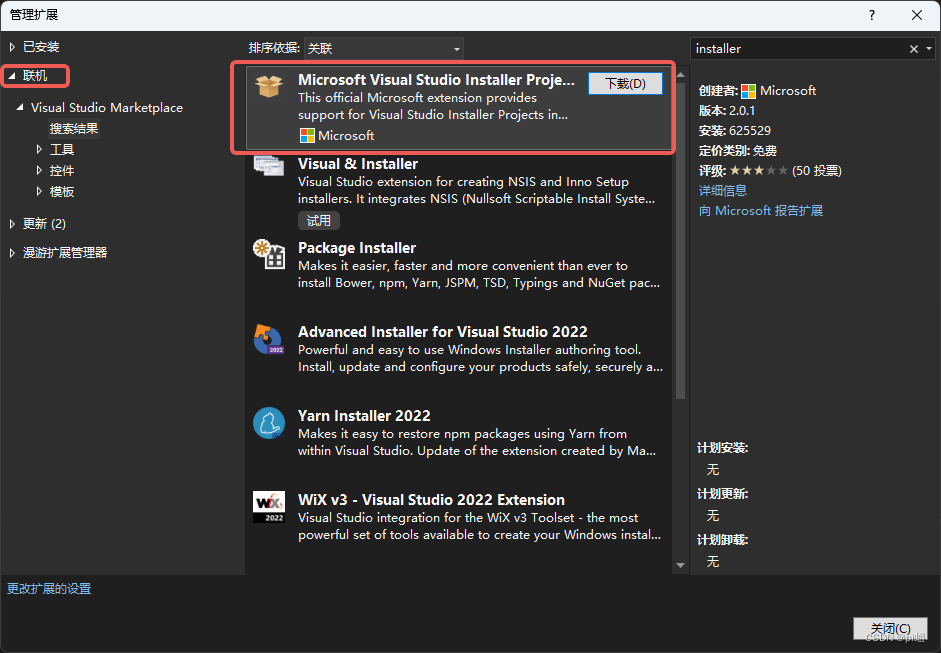
Task: Click the installer search input field
Action: (798, 49)
